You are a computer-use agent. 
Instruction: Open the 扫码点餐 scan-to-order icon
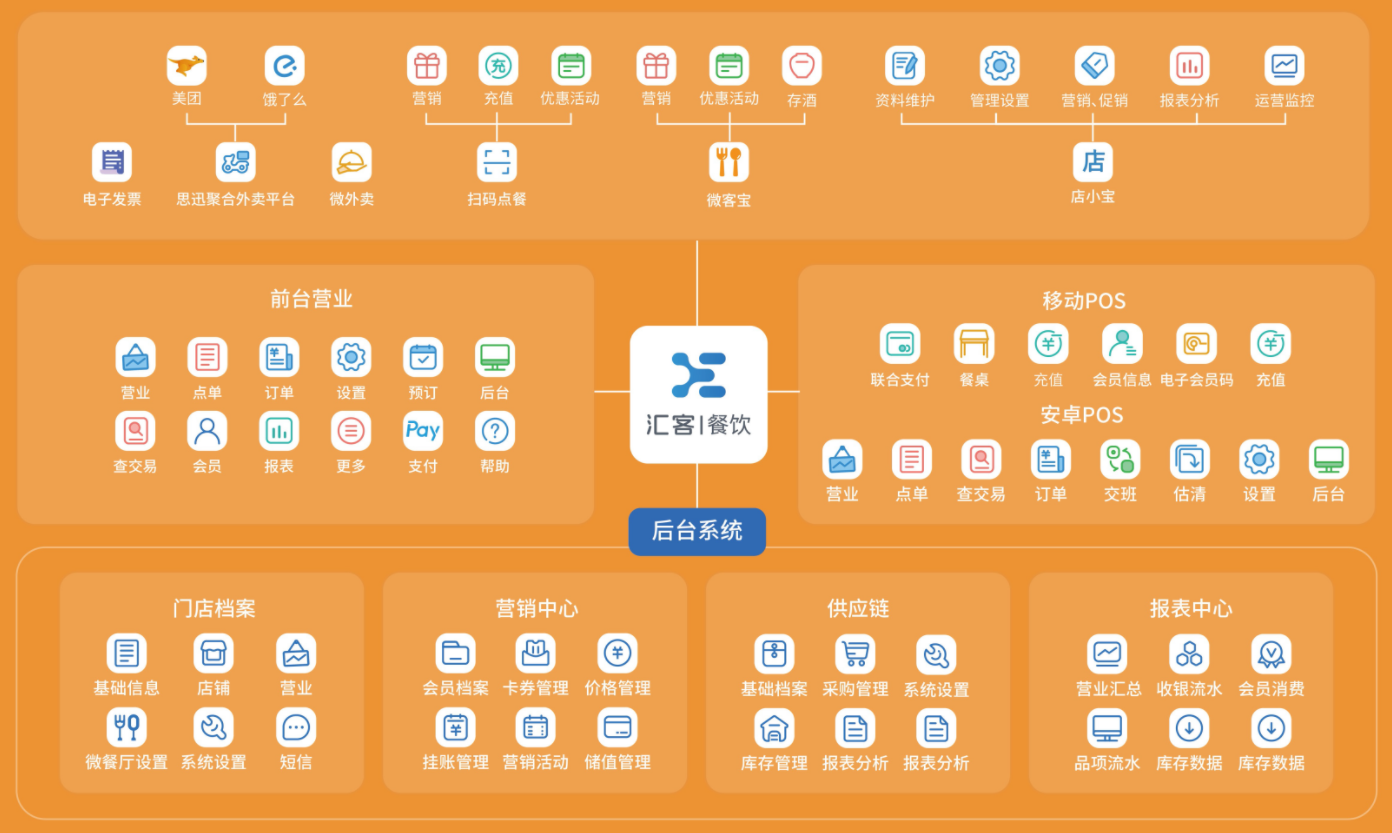click(499, 161)
